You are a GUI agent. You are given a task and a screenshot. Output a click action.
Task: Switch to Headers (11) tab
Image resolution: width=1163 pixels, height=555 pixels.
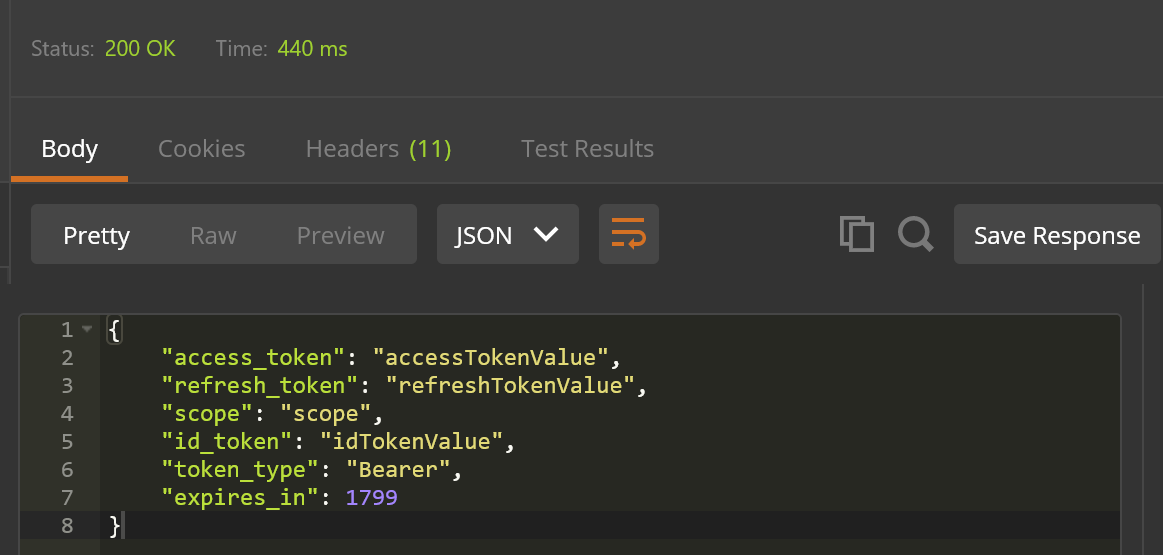tap(378, 149)
